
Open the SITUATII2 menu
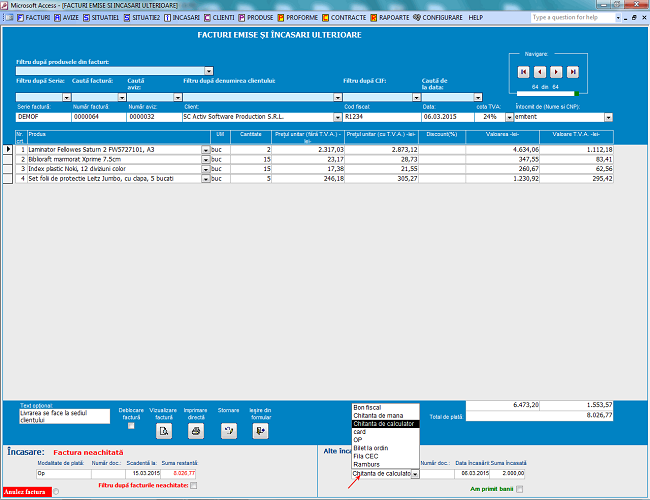(142, 17)
